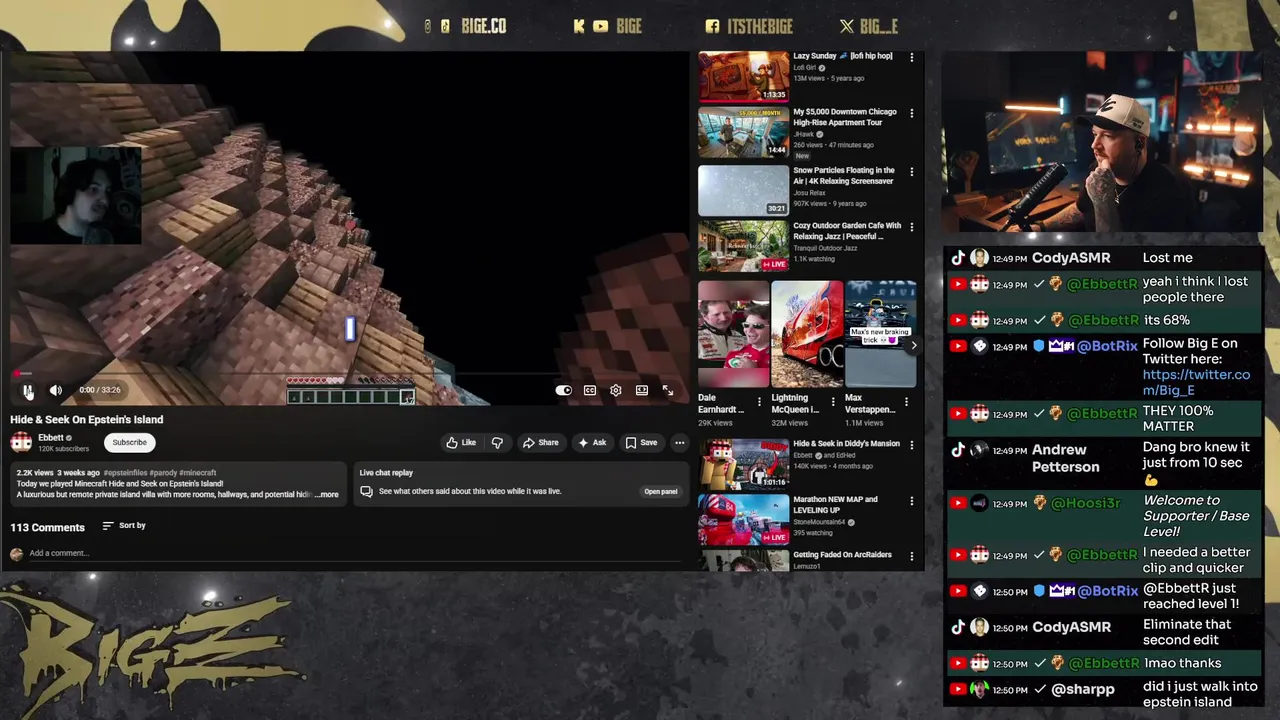Open menu for Dale Earnhardt short
The width and height of the screenshot is (1280, 720).
click(x=759, y=402)
